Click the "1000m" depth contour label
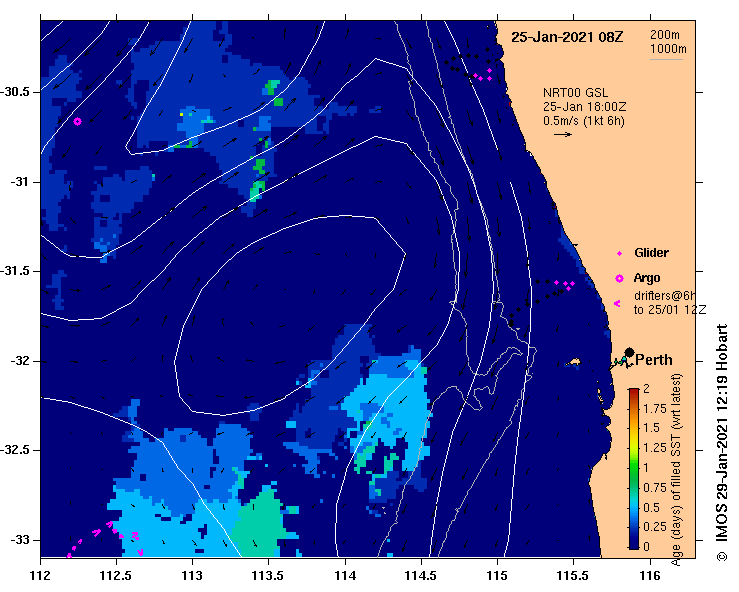The image size is (739, 592). point(668,49)
